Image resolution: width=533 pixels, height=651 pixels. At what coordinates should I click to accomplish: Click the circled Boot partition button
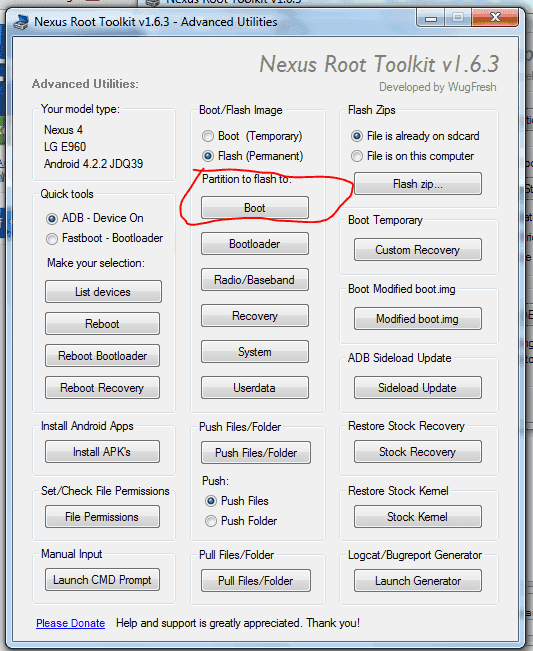[255, 208]
